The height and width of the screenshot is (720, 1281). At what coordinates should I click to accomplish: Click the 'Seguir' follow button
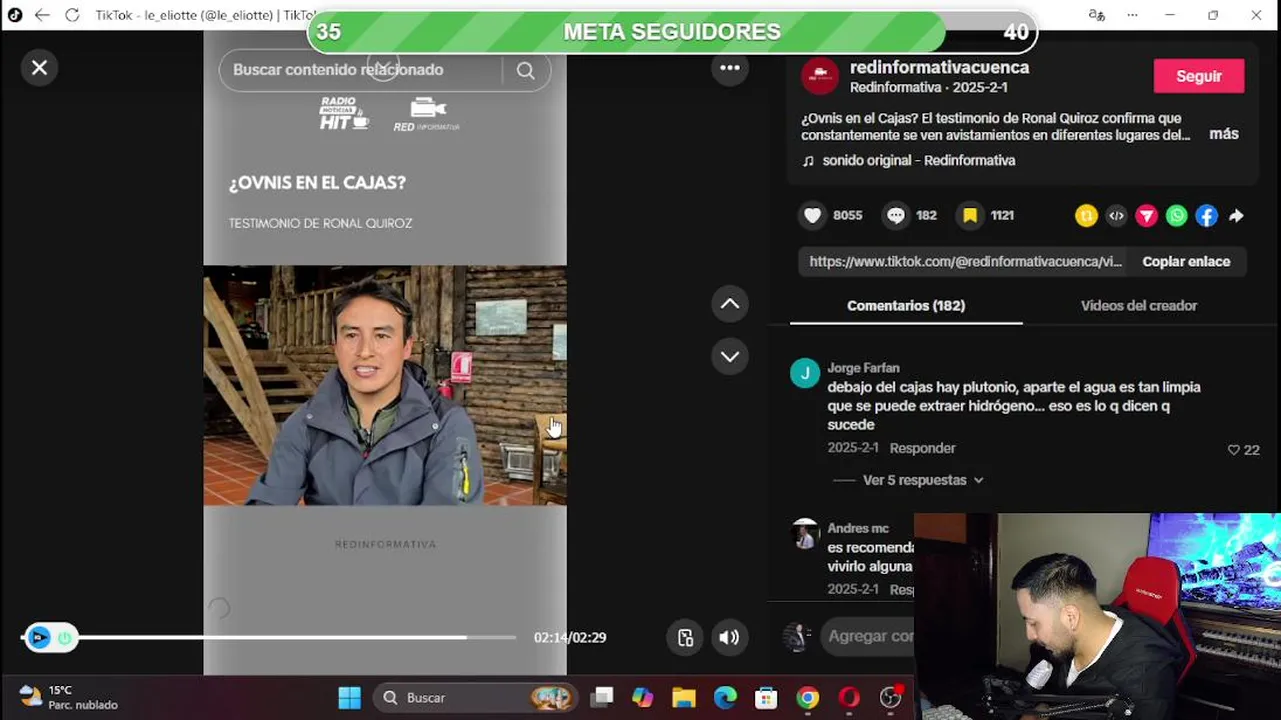click(1198, 76)
